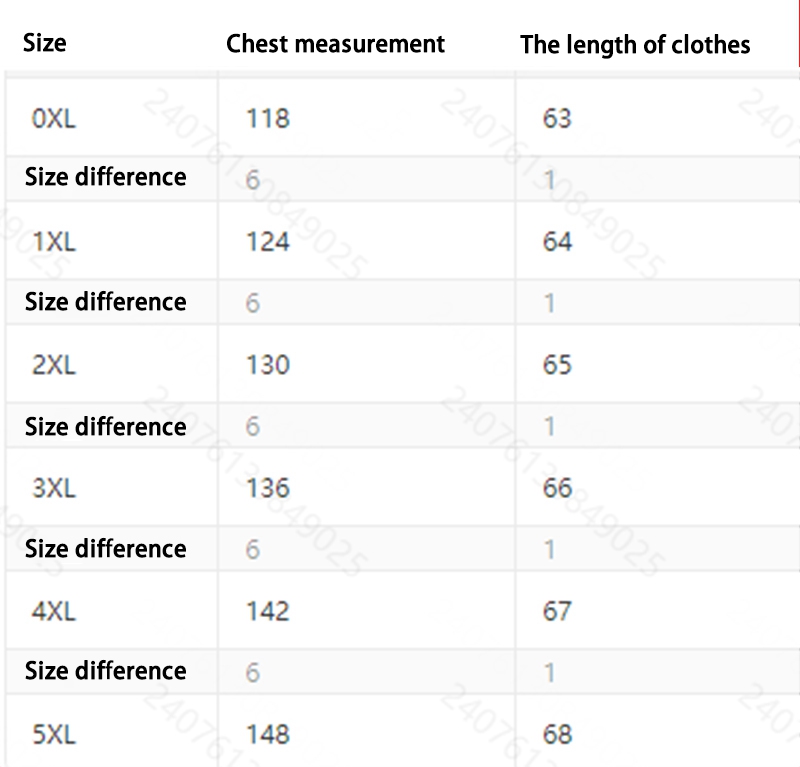Viewport: 800px width, 767px height.
Task: Click clothes length value 68
Action: click(557, 735)
